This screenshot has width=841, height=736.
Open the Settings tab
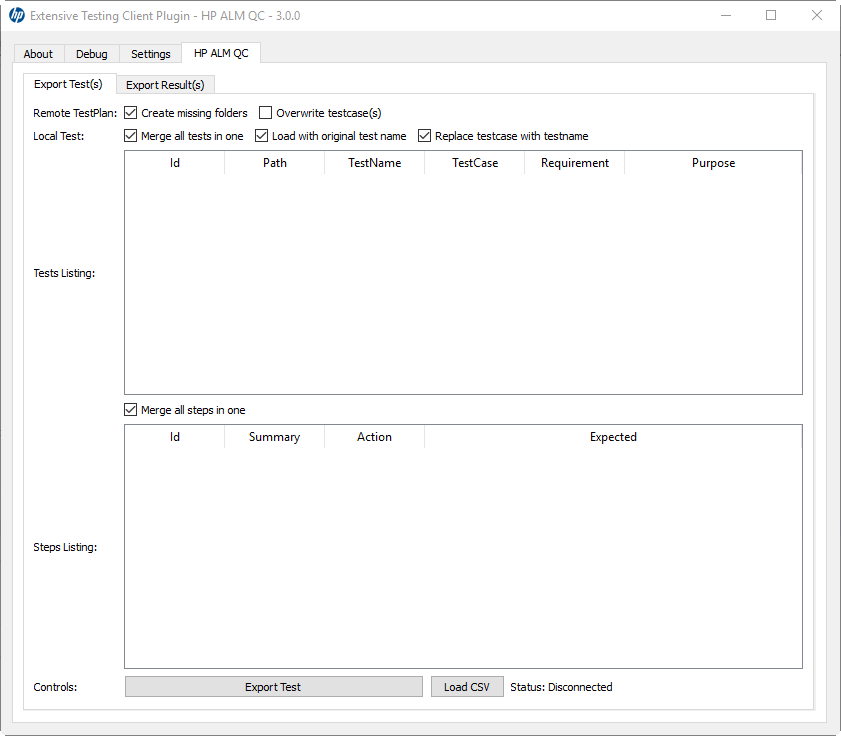coord(151,54)
